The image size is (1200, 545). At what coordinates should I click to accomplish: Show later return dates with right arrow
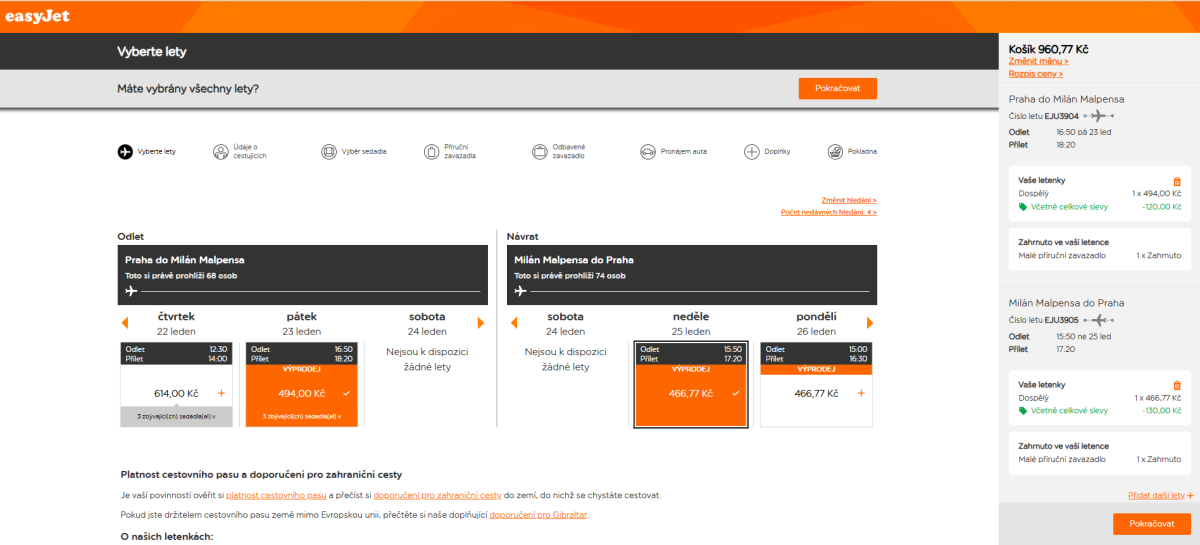[x=869, y=323]
